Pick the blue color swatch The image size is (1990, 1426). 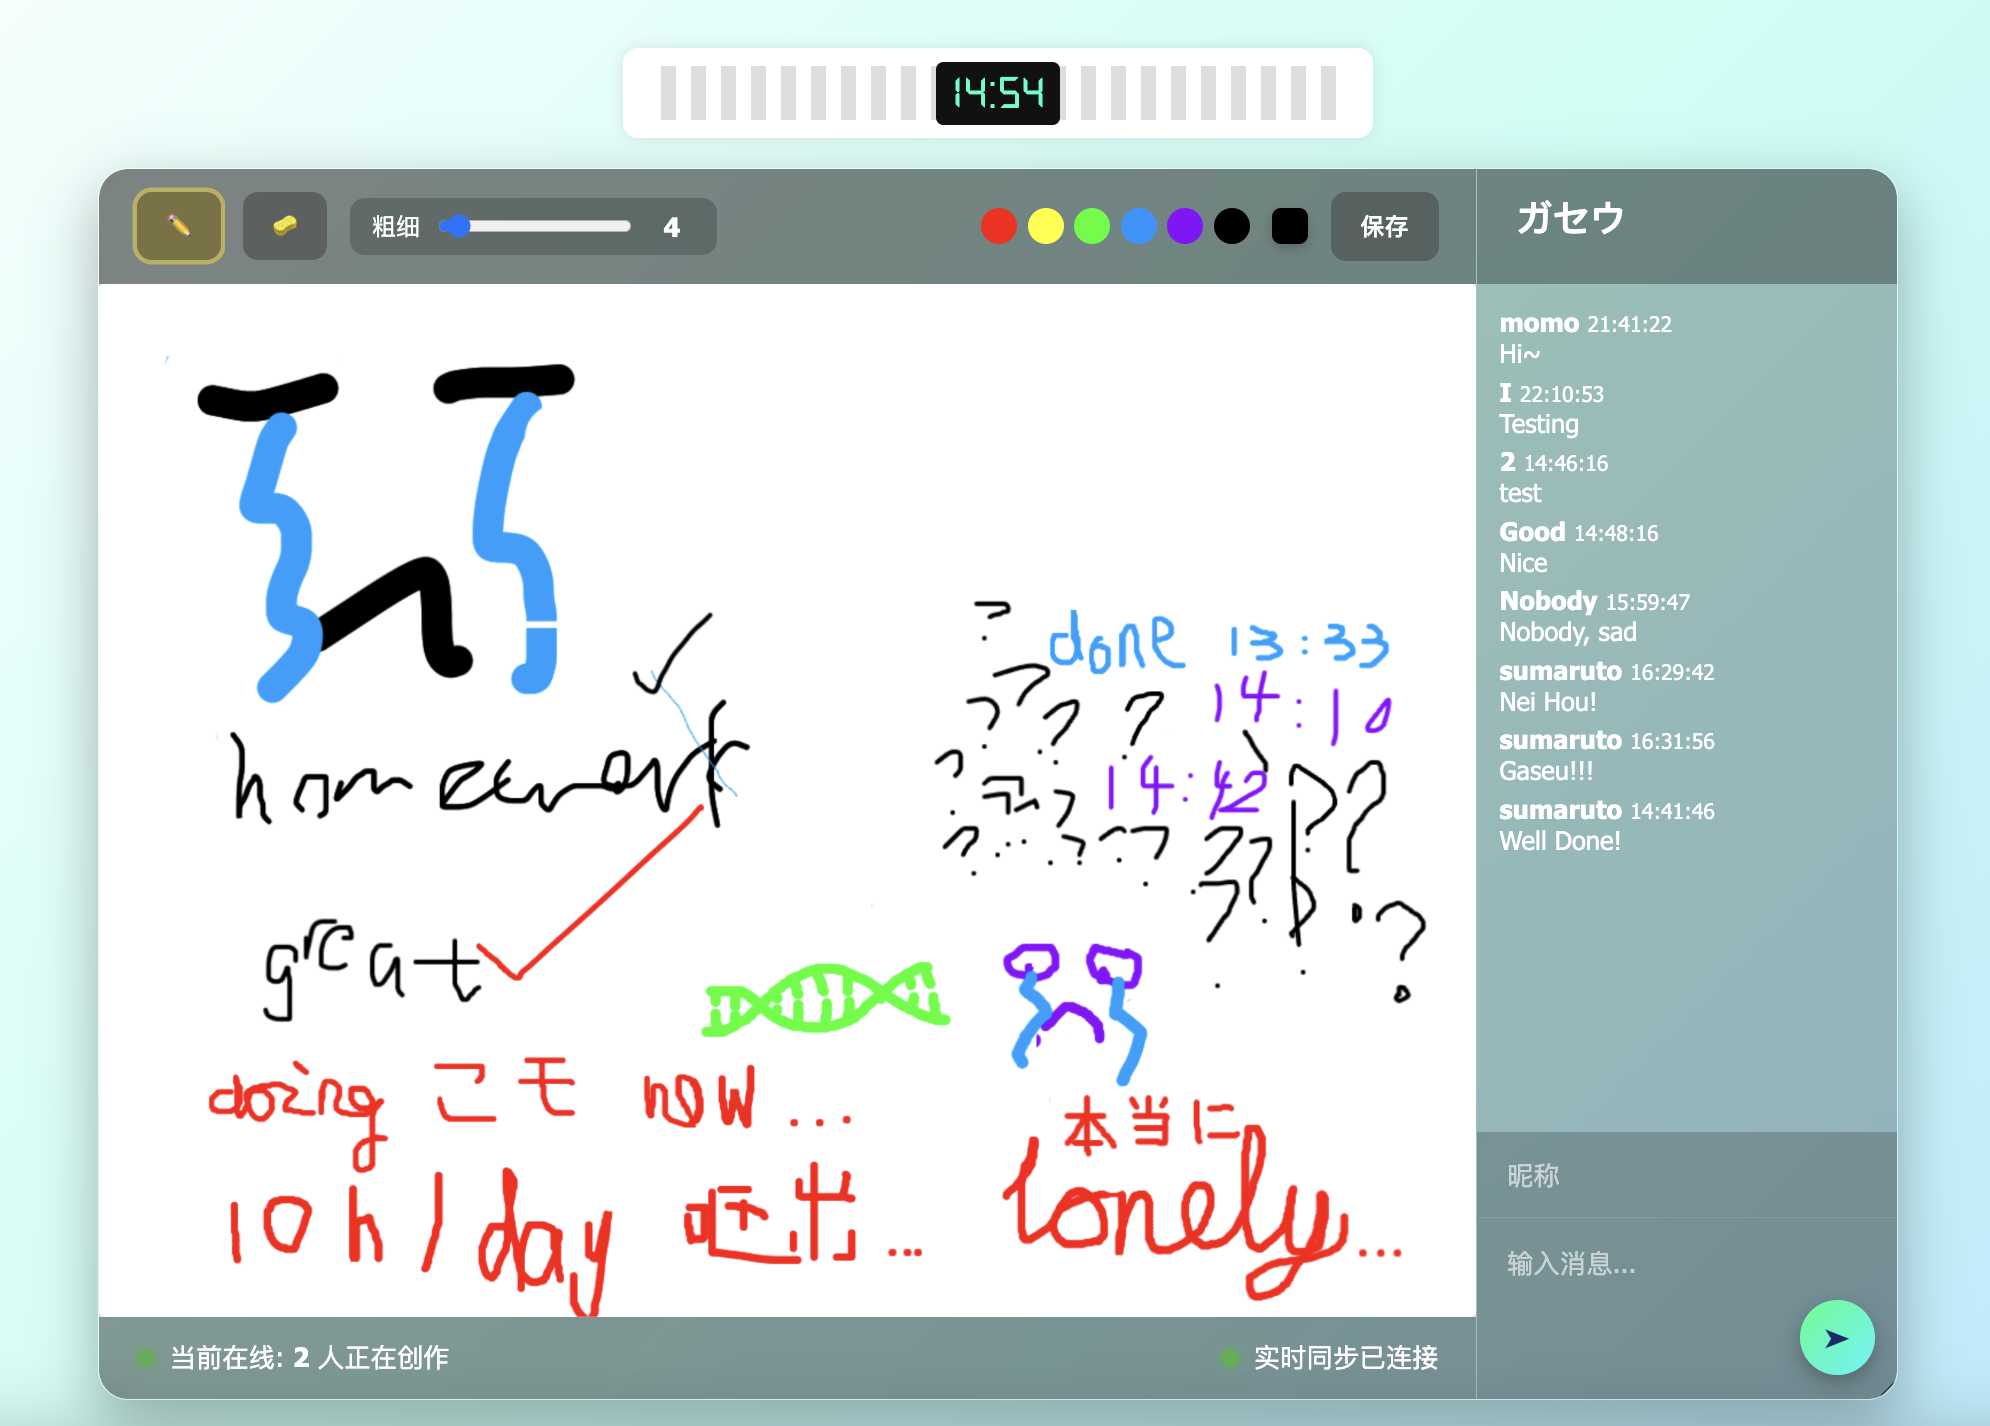pos(1139,226)
